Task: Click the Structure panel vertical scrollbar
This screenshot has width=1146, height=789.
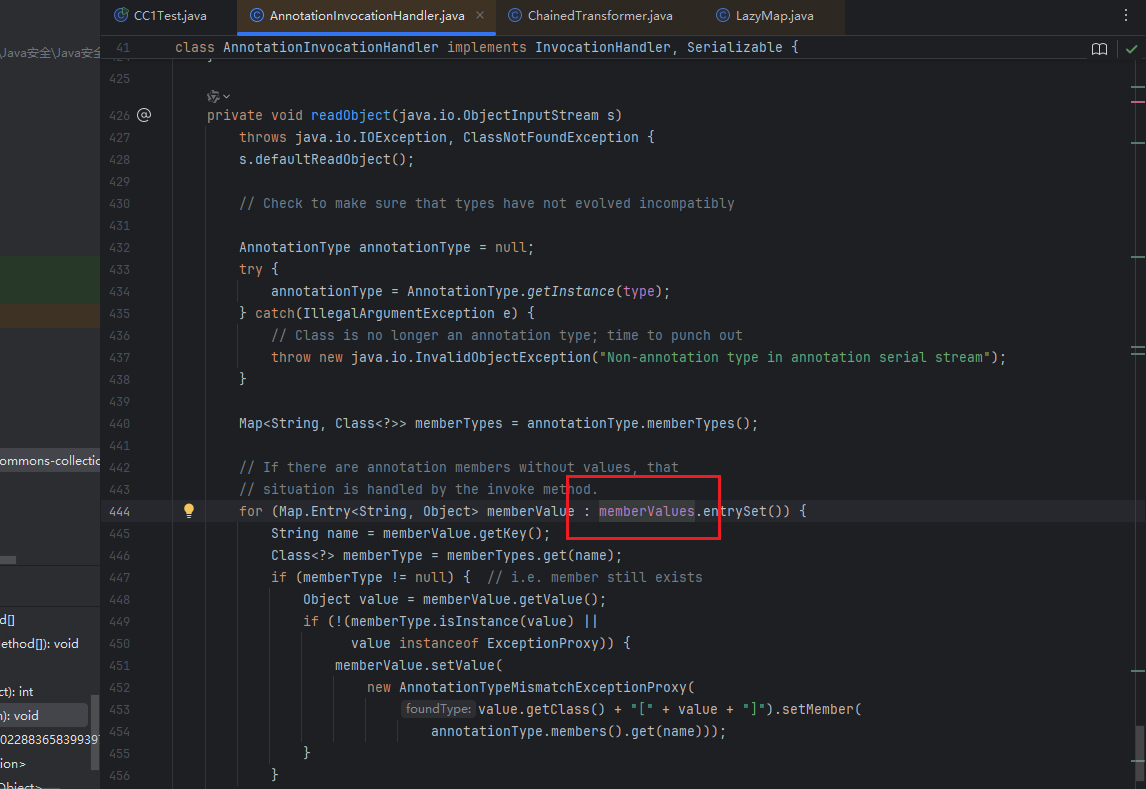Action: tap(95, 730)
